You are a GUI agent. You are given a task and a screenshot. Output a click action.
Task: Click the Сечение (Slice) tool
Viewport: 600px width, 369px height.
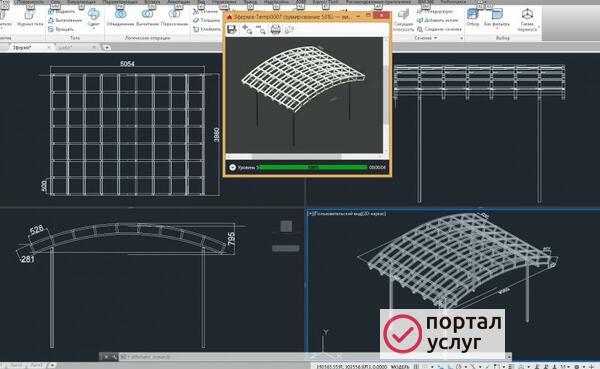point(206,11)
